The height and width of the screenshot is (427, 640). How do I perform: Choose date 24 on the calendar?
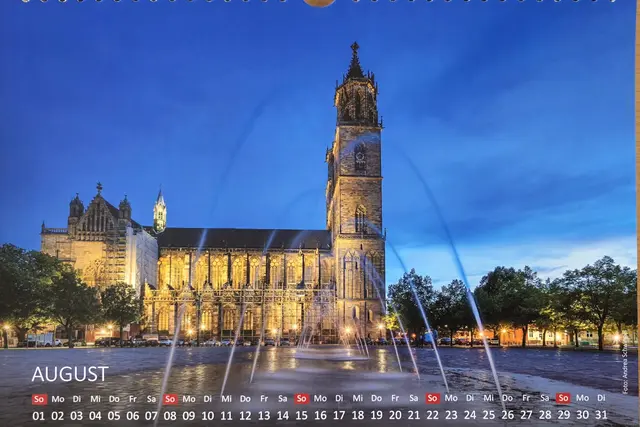pos(470,415)
